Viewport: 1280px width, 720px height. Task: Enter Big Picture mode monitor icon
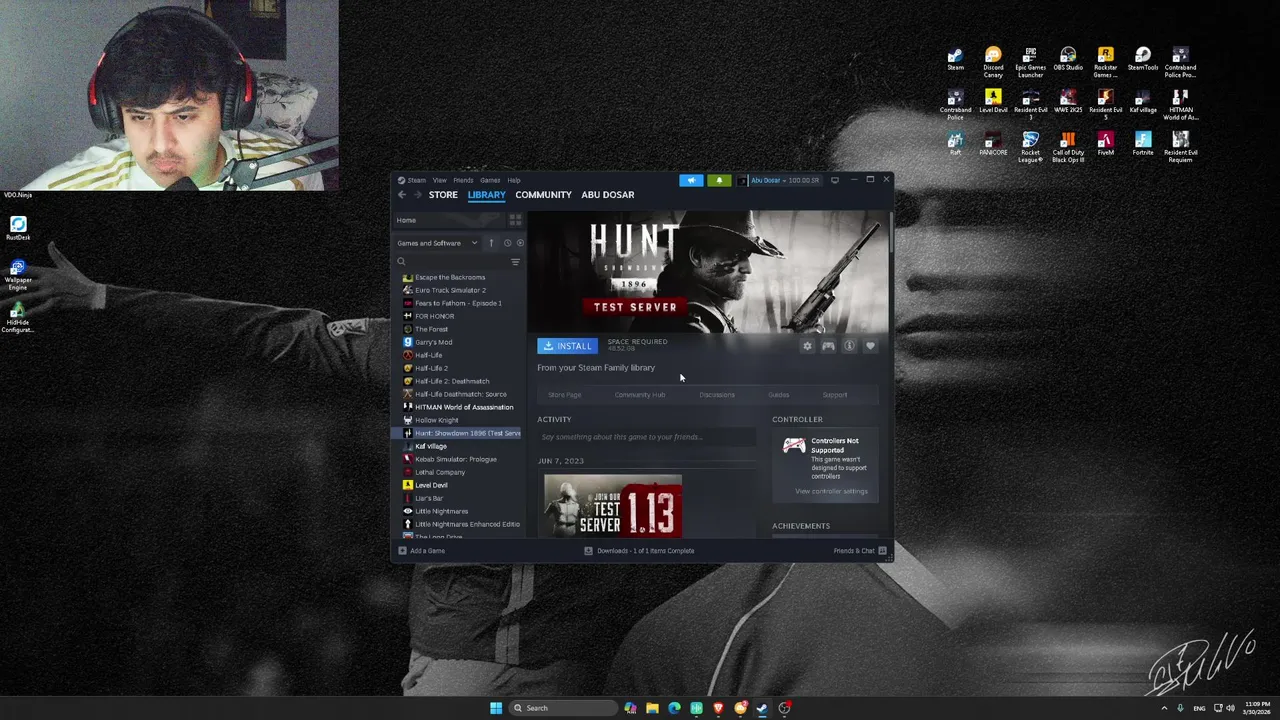(835, 180)
